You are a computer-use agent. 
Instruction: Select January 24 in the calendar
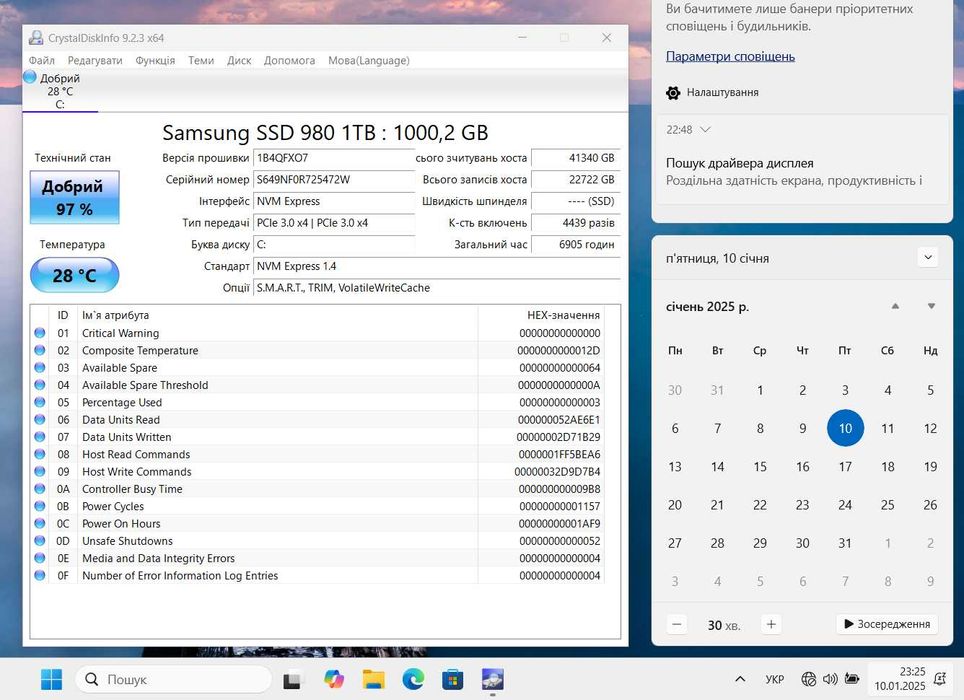coord(845,505)
